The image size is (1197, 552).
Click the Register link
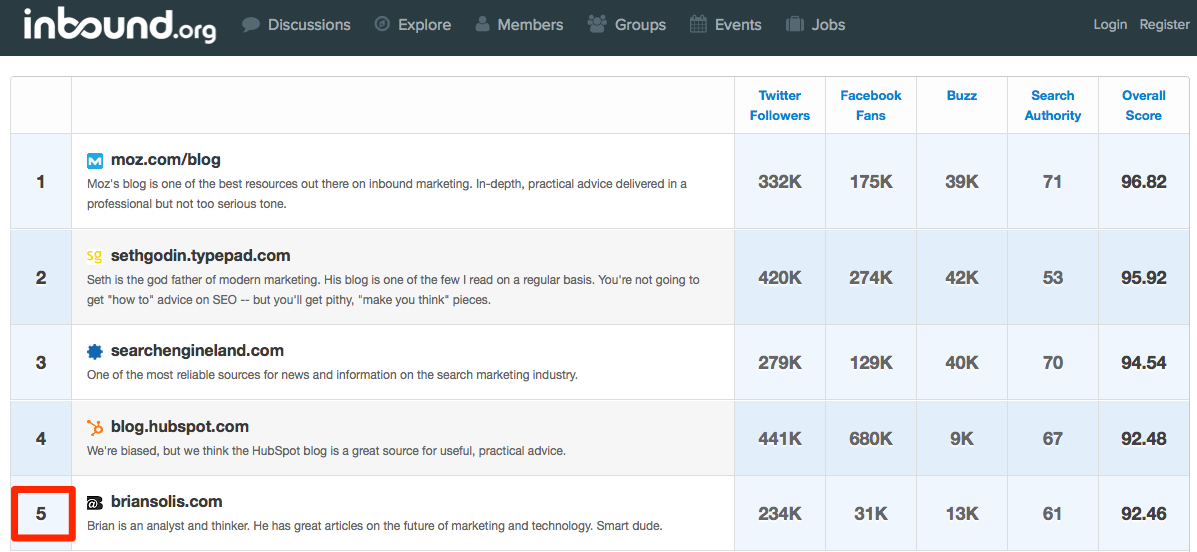click(x=1165, y=24)
